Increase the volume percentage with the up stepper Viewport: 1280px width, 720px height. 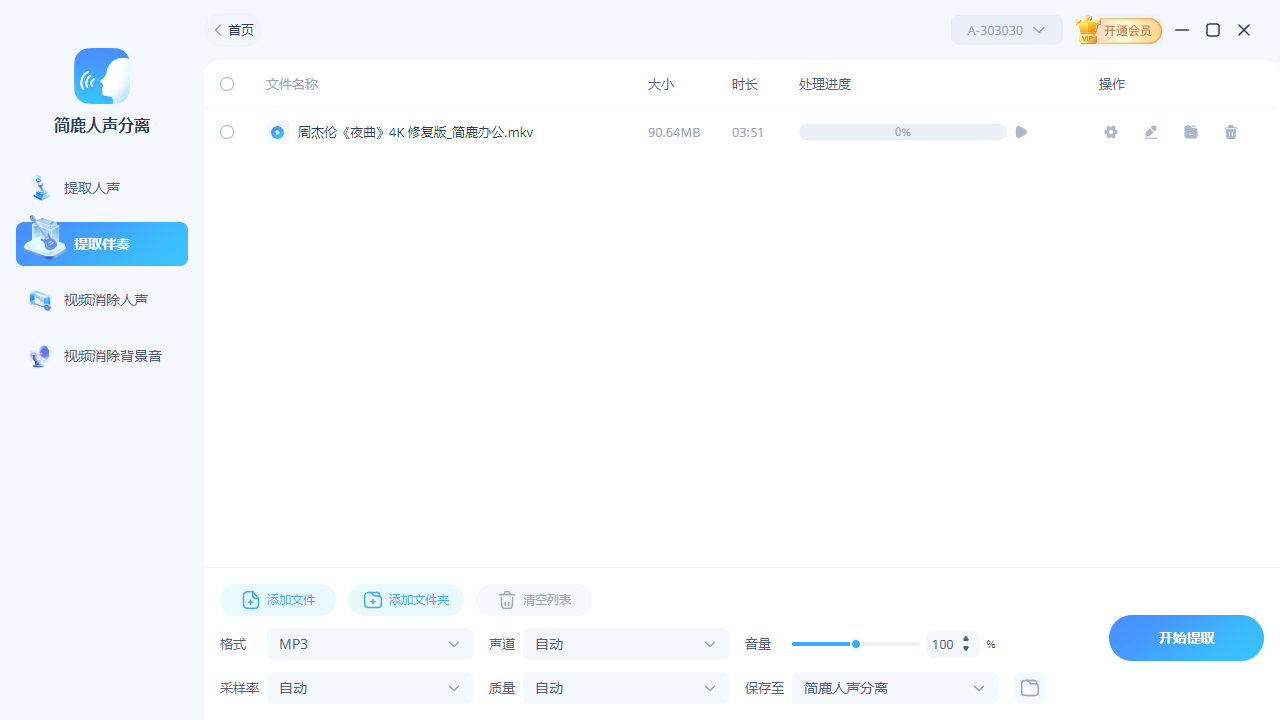pyautogui.click(x=966, y=640)
